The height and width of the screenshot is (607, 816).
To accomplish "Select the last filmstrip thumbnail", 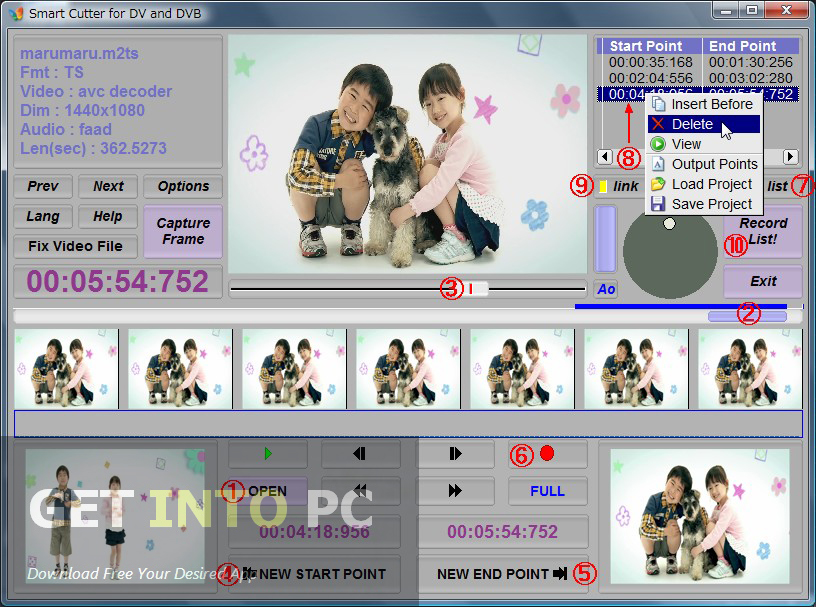I will click(750, 369).
